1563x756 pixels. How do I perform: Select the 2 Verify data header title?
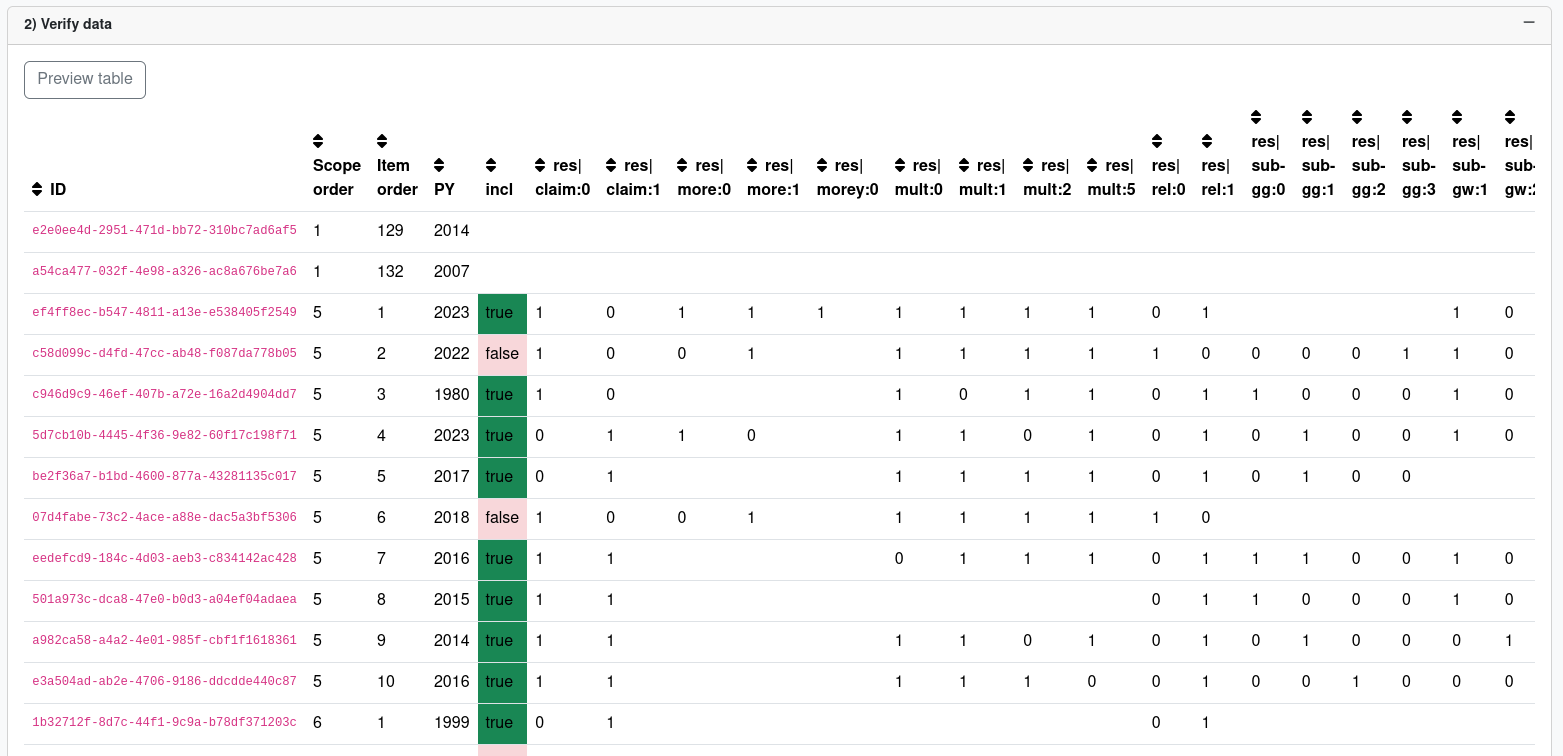tap(68, 24)
